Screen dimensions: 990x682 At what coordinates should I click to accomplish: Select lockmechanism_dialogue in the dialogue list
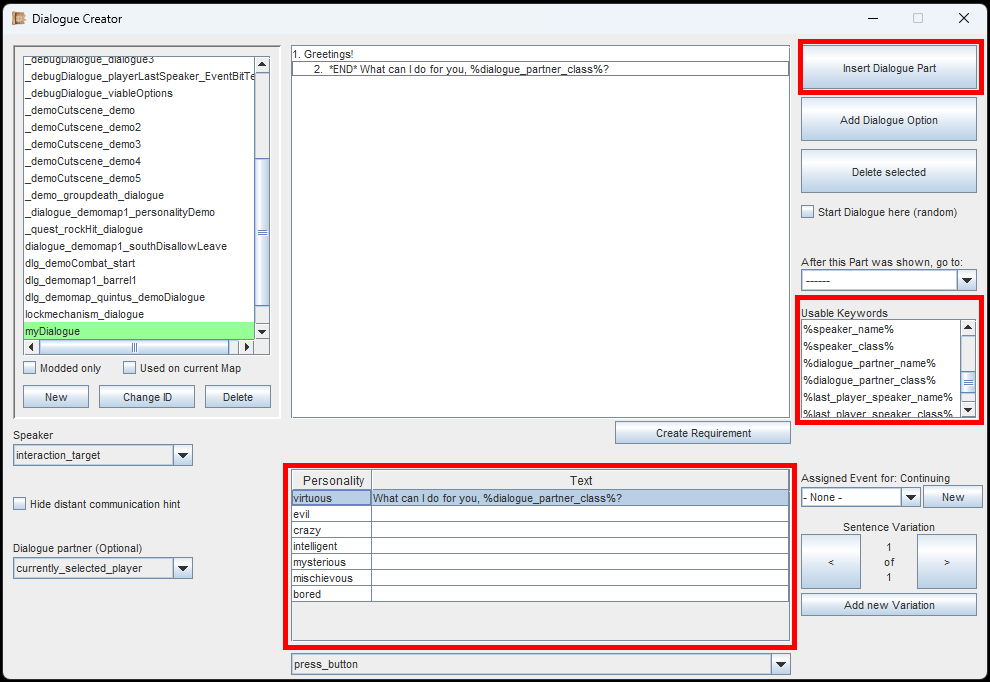tap(85, 314)
